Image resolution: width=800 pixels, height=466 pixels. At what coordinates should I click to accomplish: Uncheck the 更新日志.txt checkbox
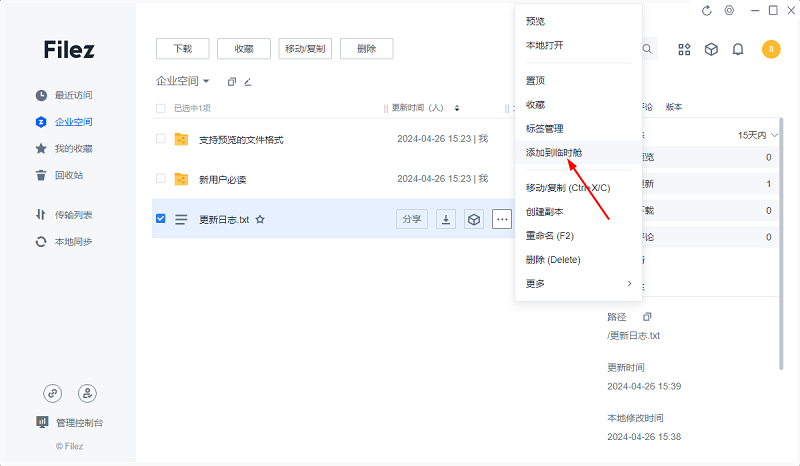[161, 219]
